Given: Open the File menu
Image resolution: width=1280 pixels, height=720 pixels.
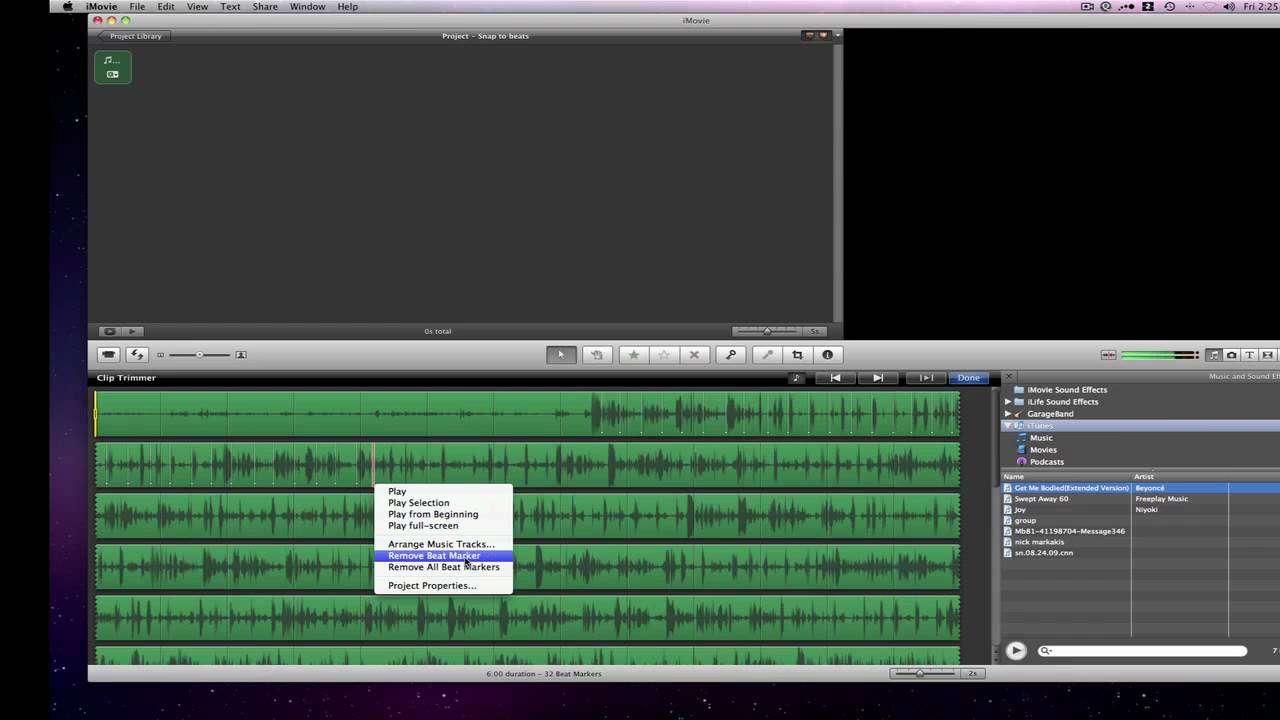Looking at the screenshot, I should tap(137, 7).
